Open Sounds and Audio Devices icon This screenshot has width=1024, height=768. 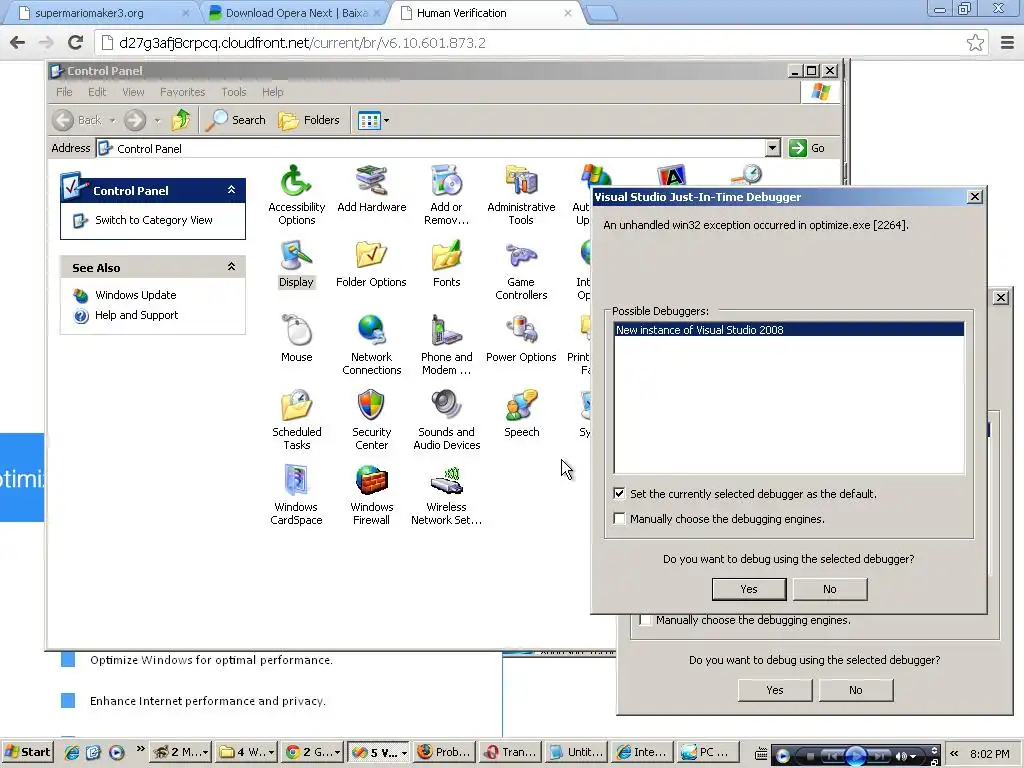[447, 420]
